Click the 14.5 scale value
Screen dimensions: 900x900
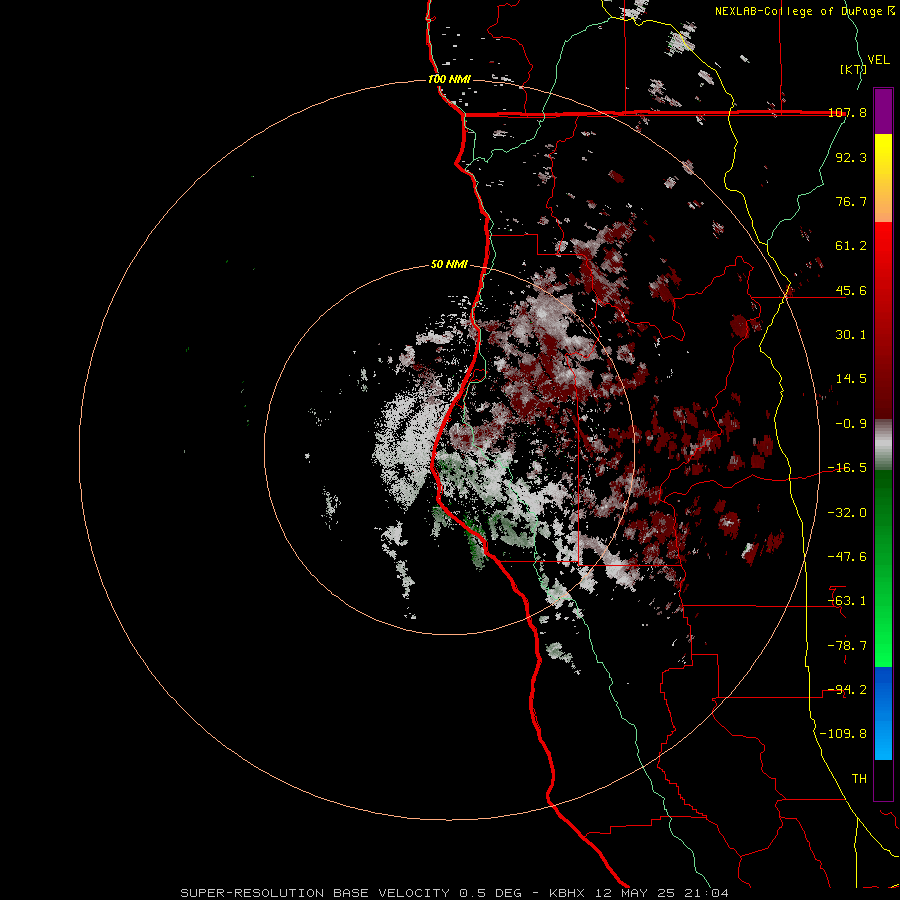click(851, 379)
